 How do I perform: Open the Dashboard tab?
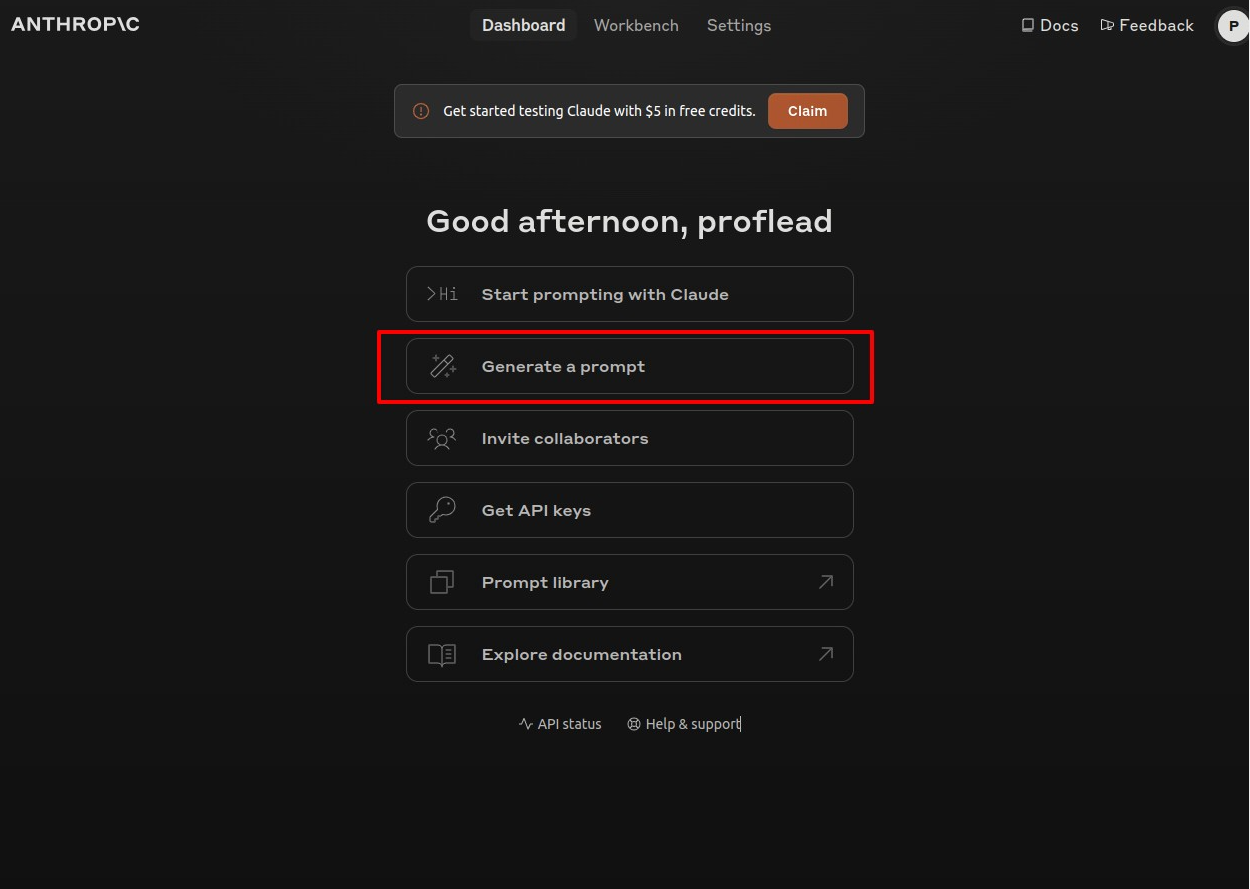[523, 25]
